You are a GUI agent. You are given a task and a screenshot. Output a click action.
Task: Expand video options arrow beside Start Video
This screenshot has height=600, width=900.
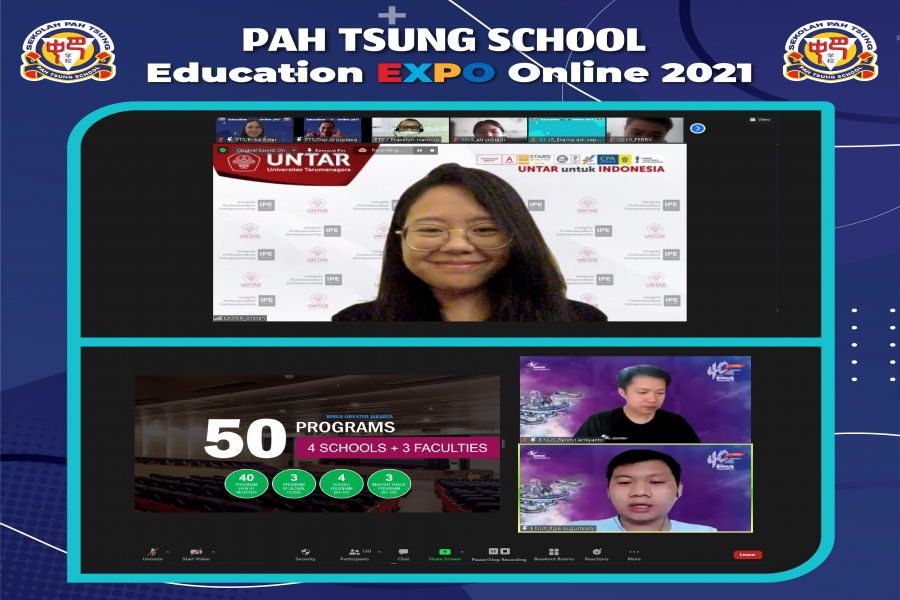click(213, 551)
